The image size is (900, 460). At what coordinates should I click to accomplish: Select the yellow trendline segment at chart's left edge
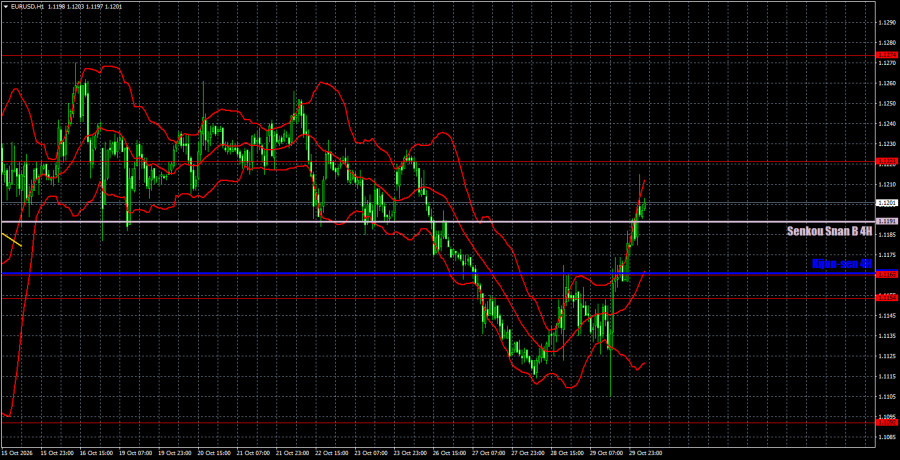(11, 240)
